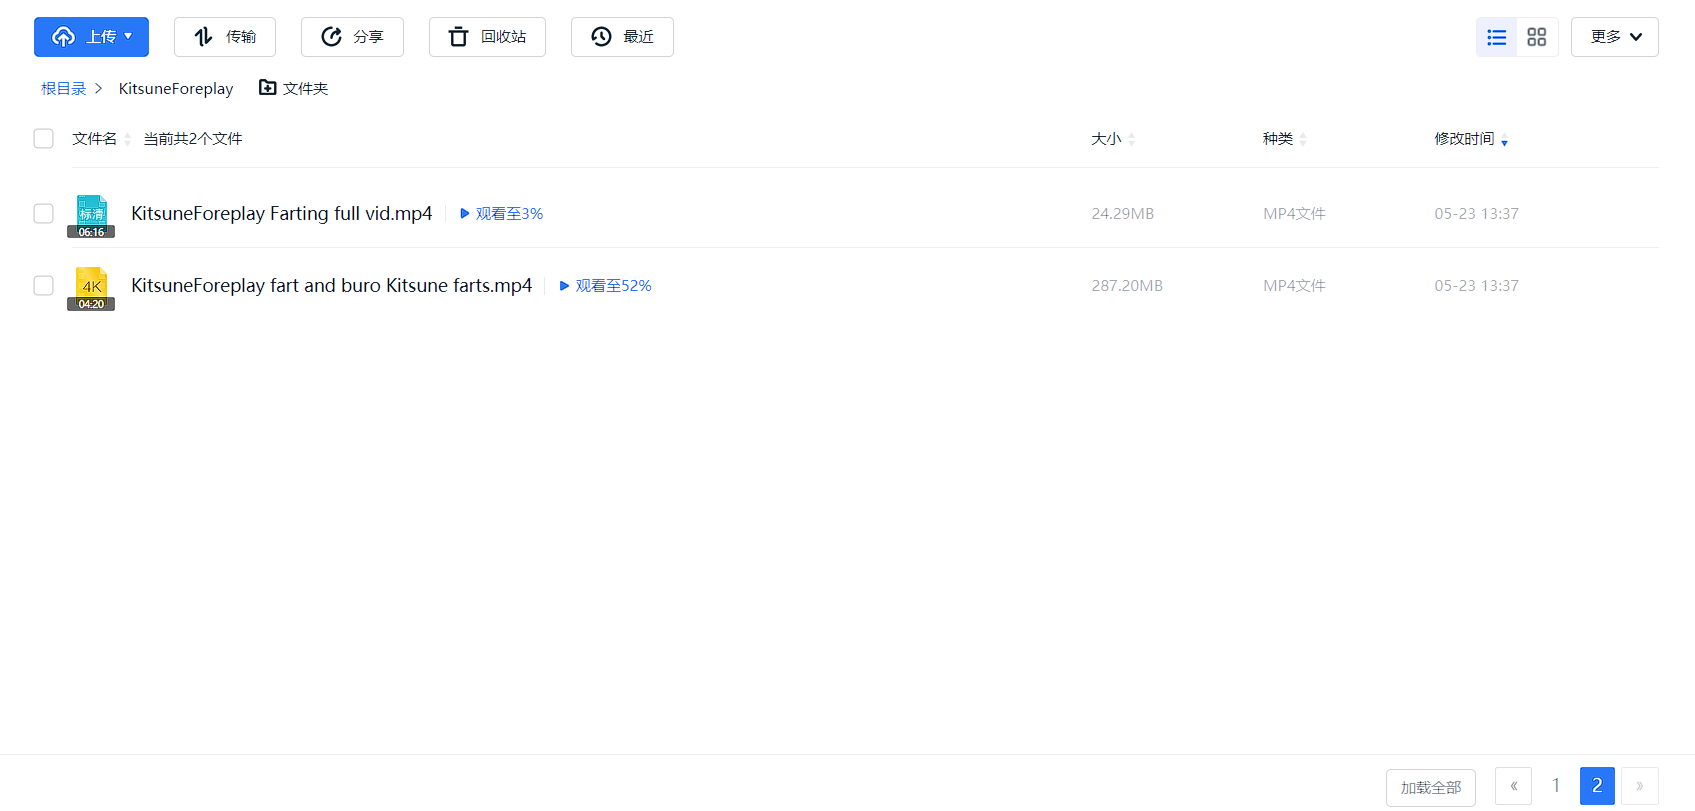The height and width of the screenshot is (811, 1695).
Task: Switch to grid view layout
Action: click(1537, 37)
